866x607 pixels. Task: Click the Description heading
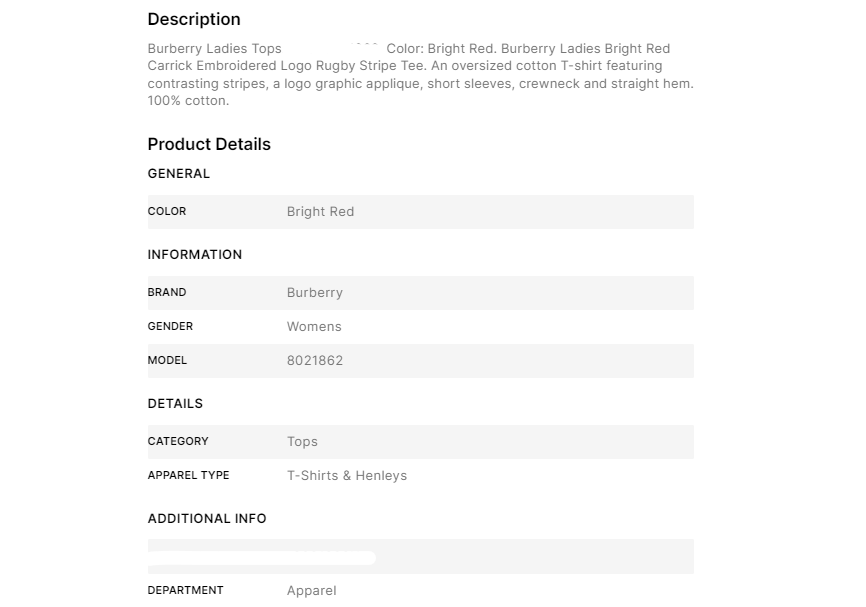pyautogui.click(x=194, y=19)
